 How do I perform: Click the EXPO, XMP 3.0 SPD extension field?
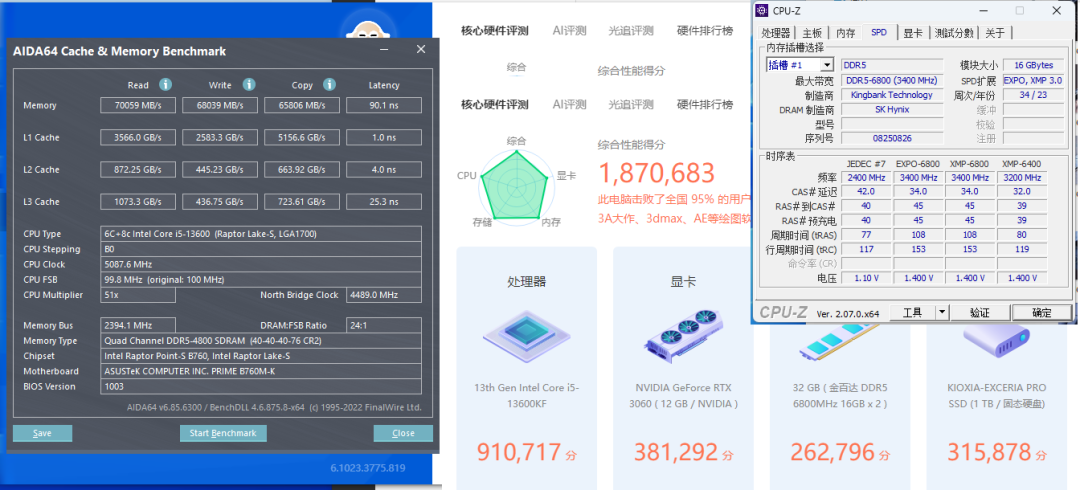pyautogui.click(x=1033, y=81)
